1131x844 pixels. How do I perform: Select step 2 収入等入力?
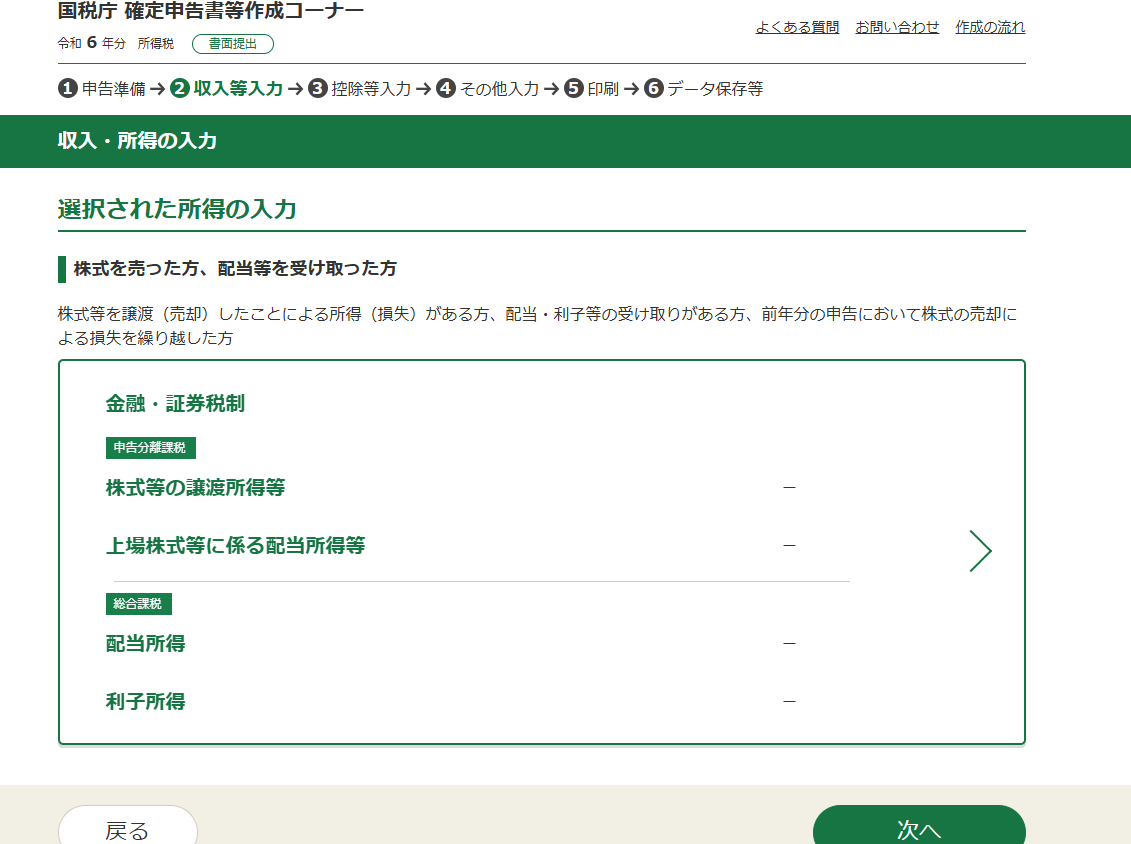tap(226, 89)
